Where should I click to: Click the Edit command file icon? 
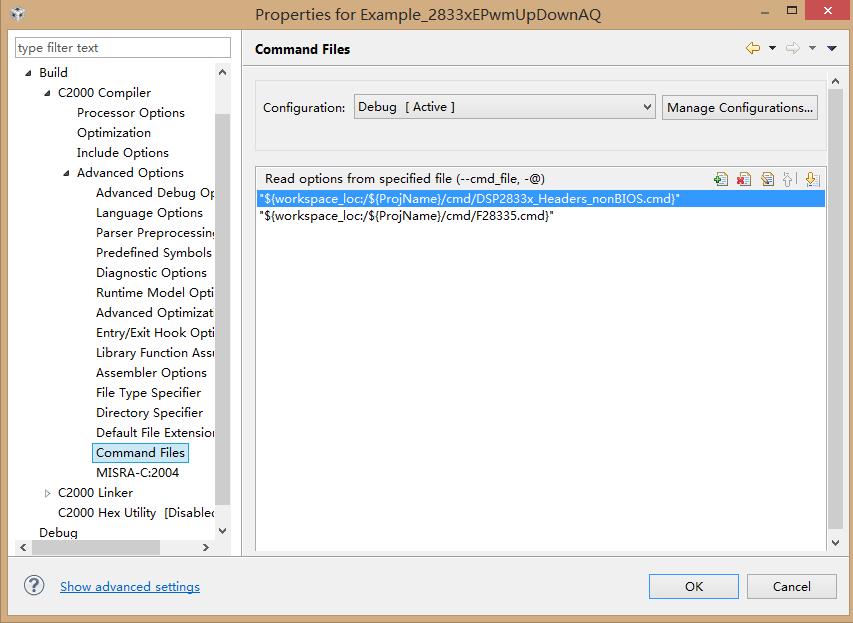coord(767,179)
